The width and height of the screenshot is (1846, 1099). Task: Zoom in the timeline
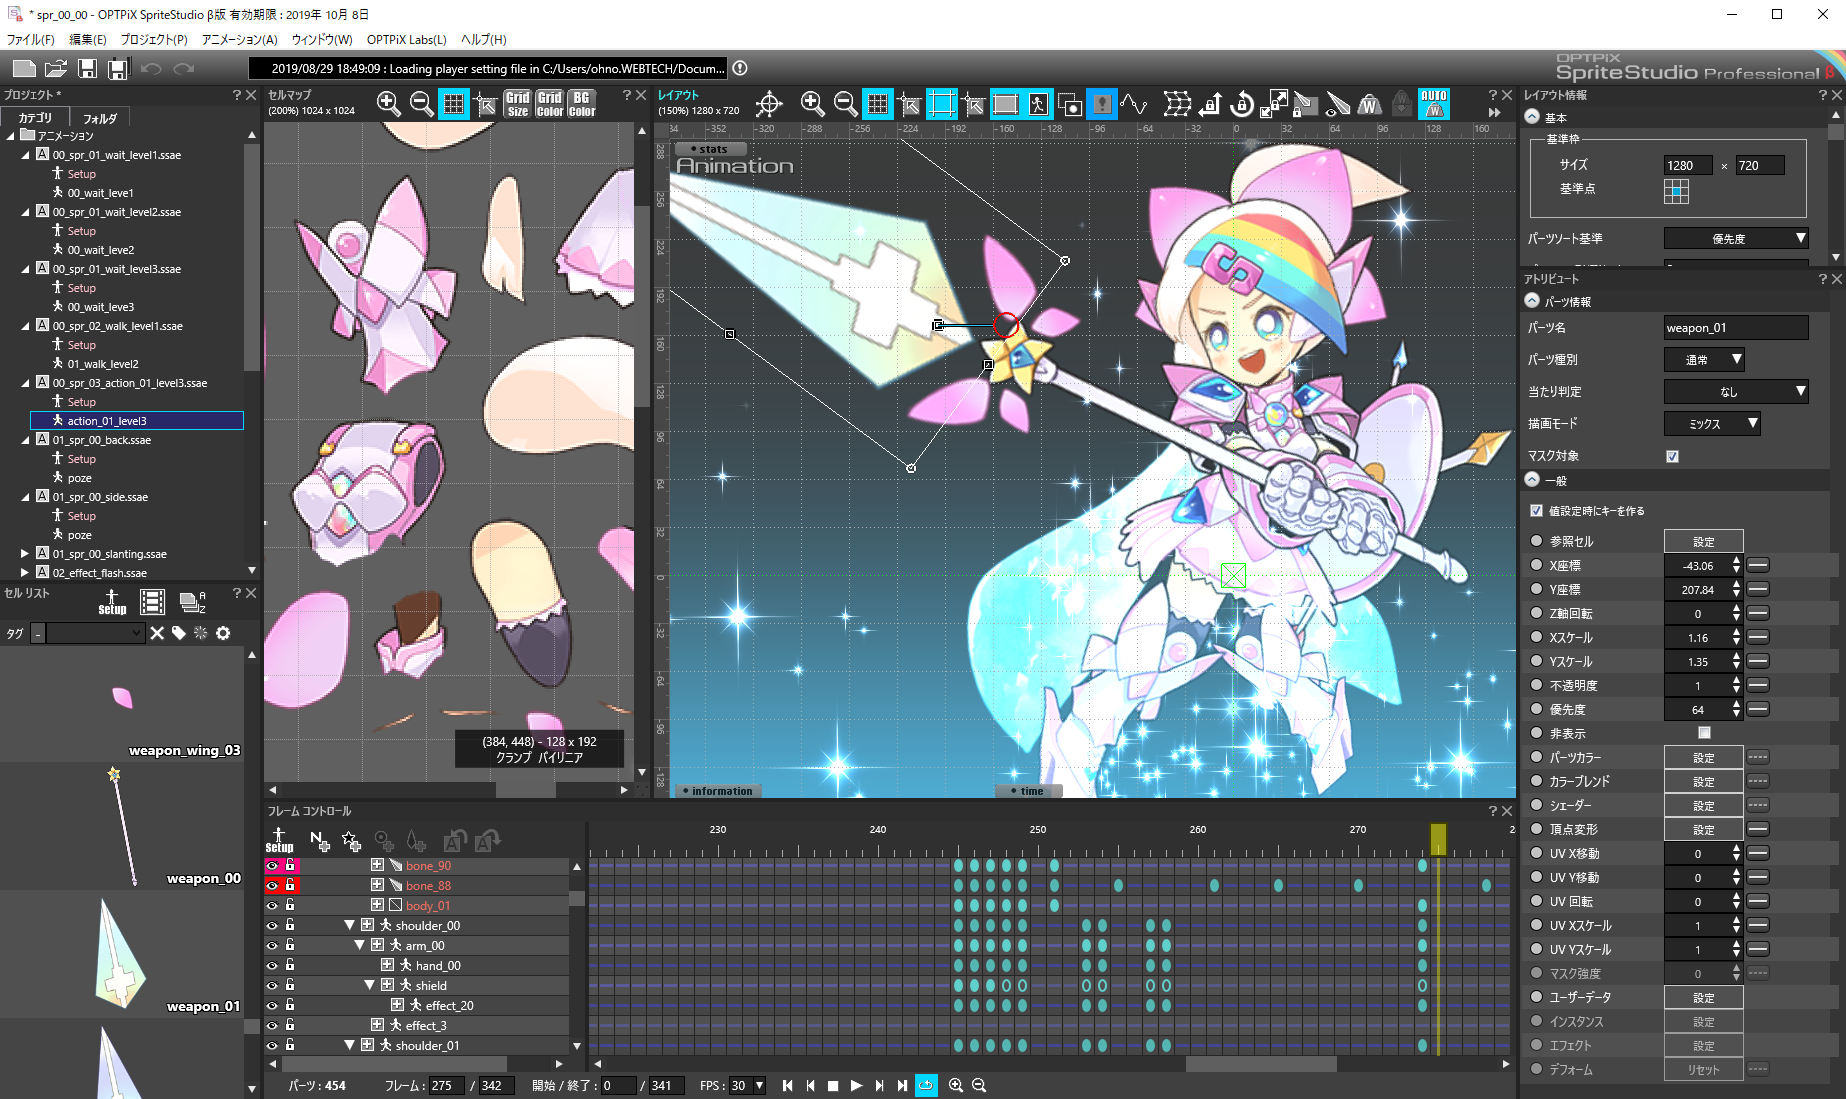pos(955,1085)
